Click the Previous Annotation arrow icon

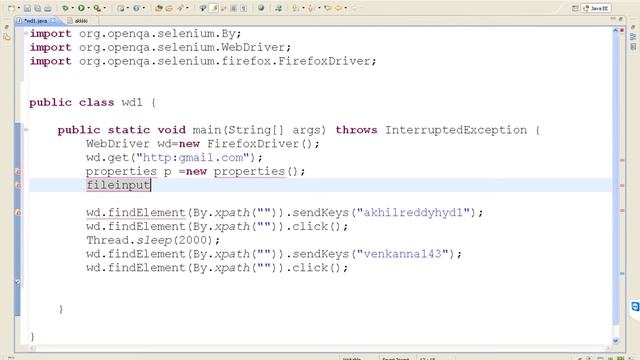(311, 8)
